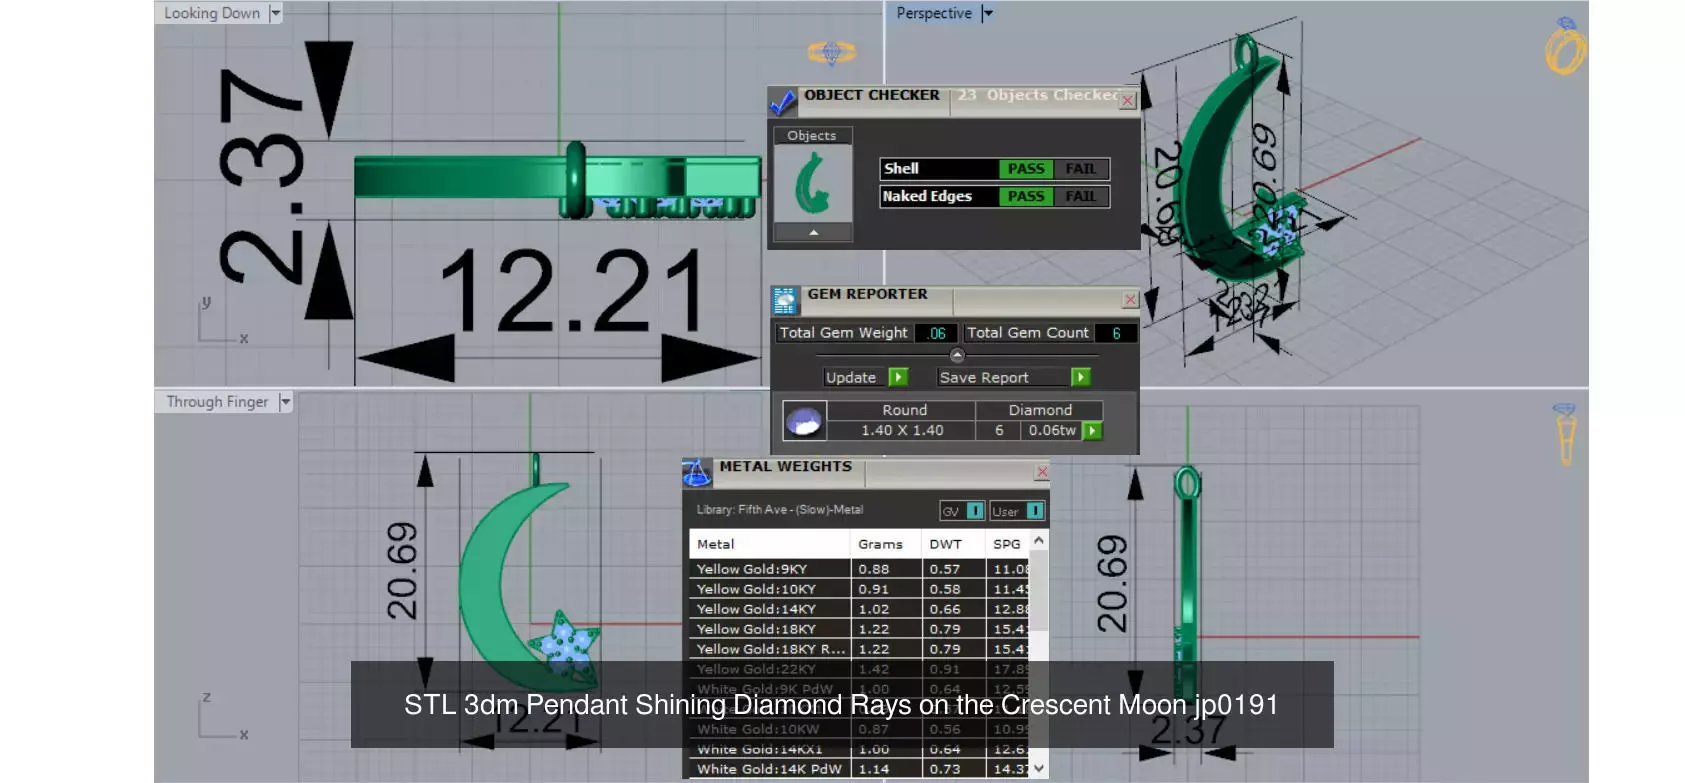Select the Yellow Gold:9KY row
The image size is (1685, 783).
tap(860, 569)
